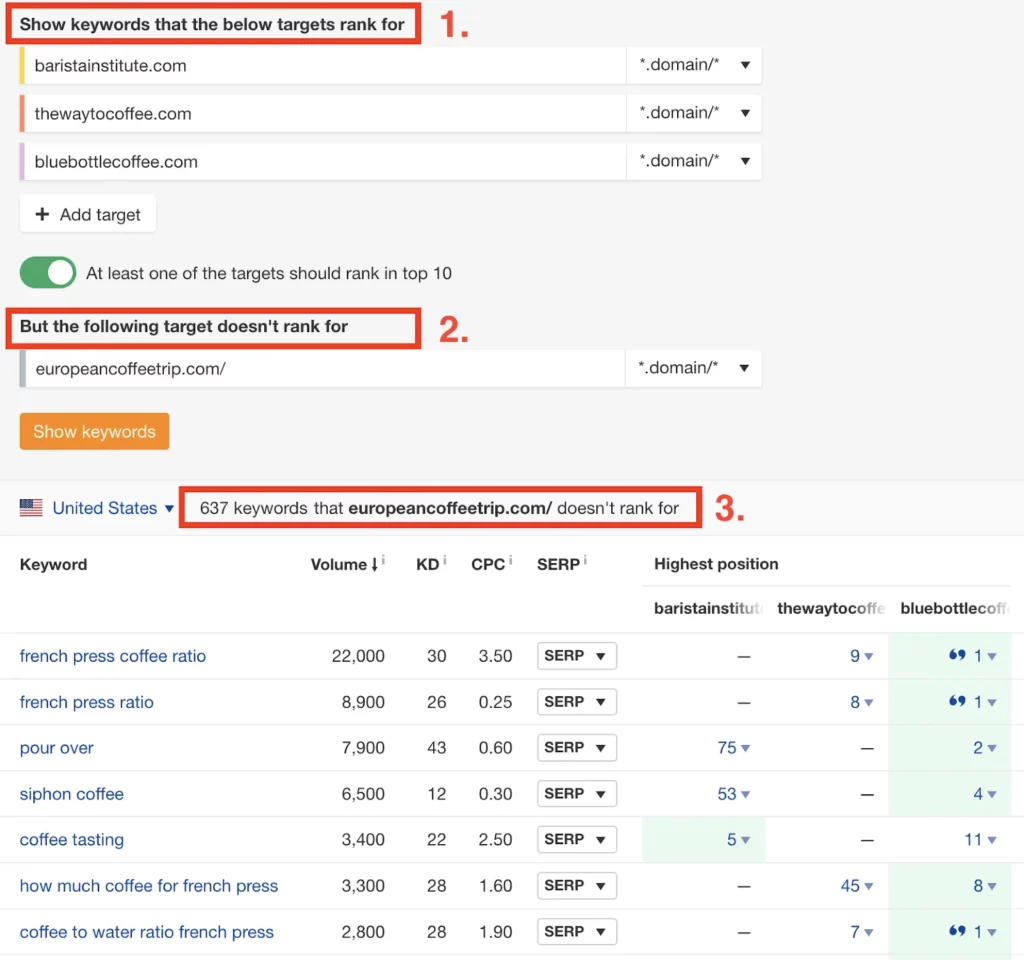Click the CPC column header
This screenshot has height=960, width=1024.
(488, 564)
